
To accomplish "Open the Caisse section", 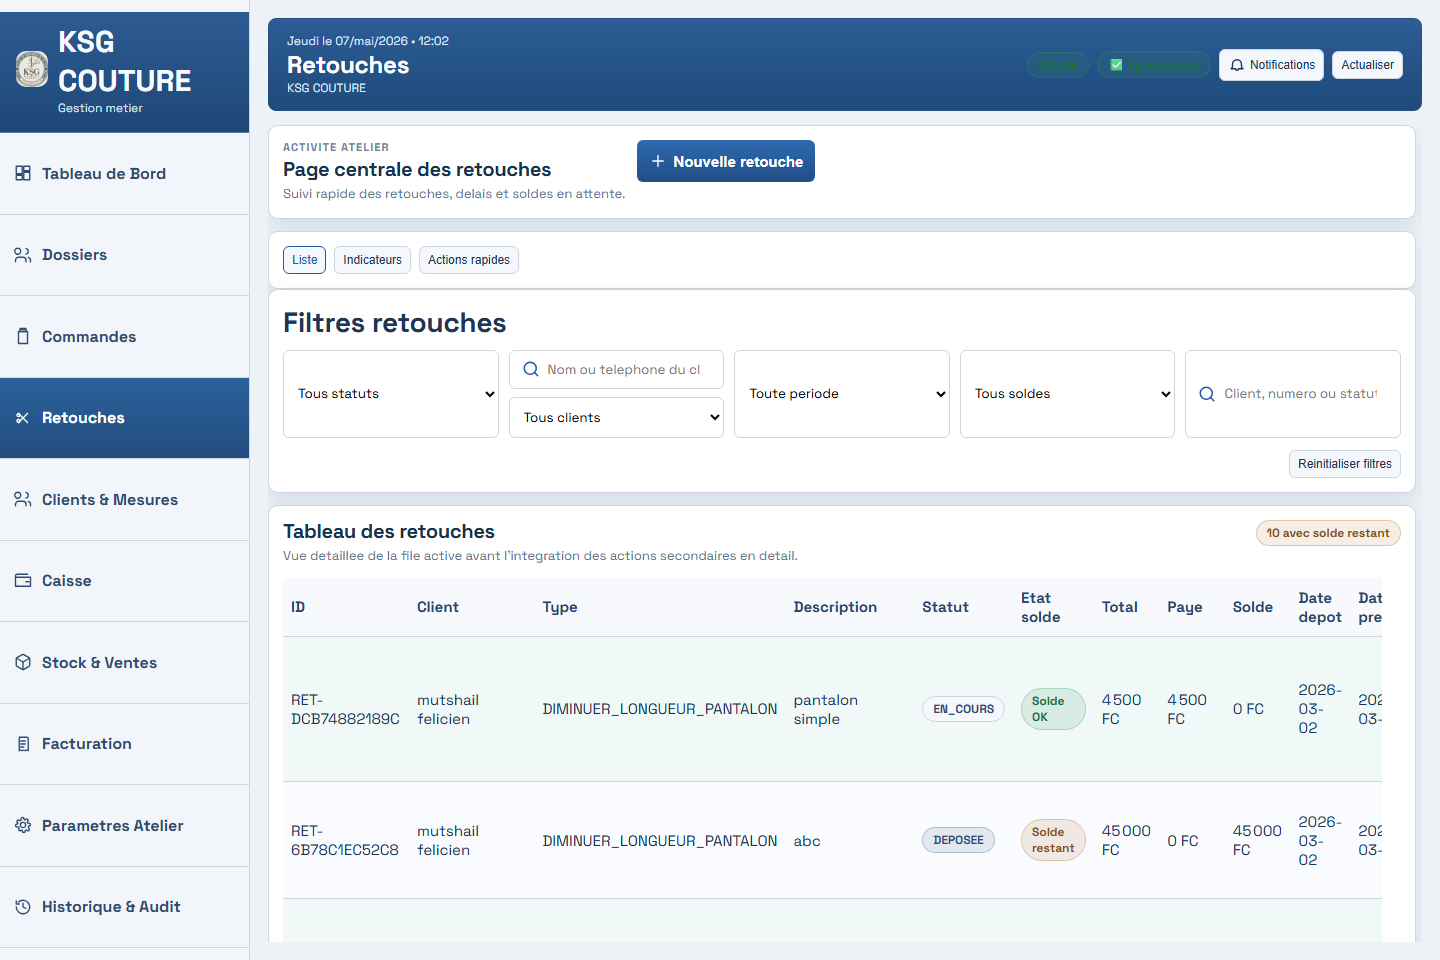I will (x=124, y=581).
